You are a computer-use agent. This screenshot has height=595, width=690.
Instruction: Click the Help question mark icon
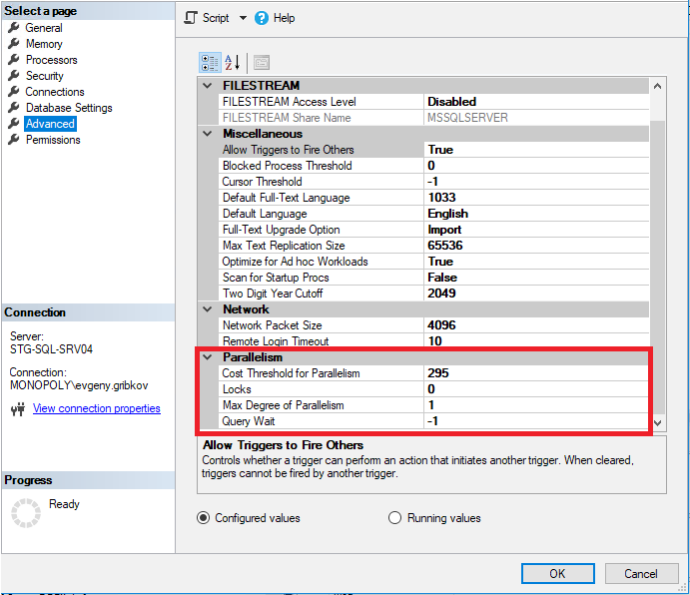coord(261,18)
